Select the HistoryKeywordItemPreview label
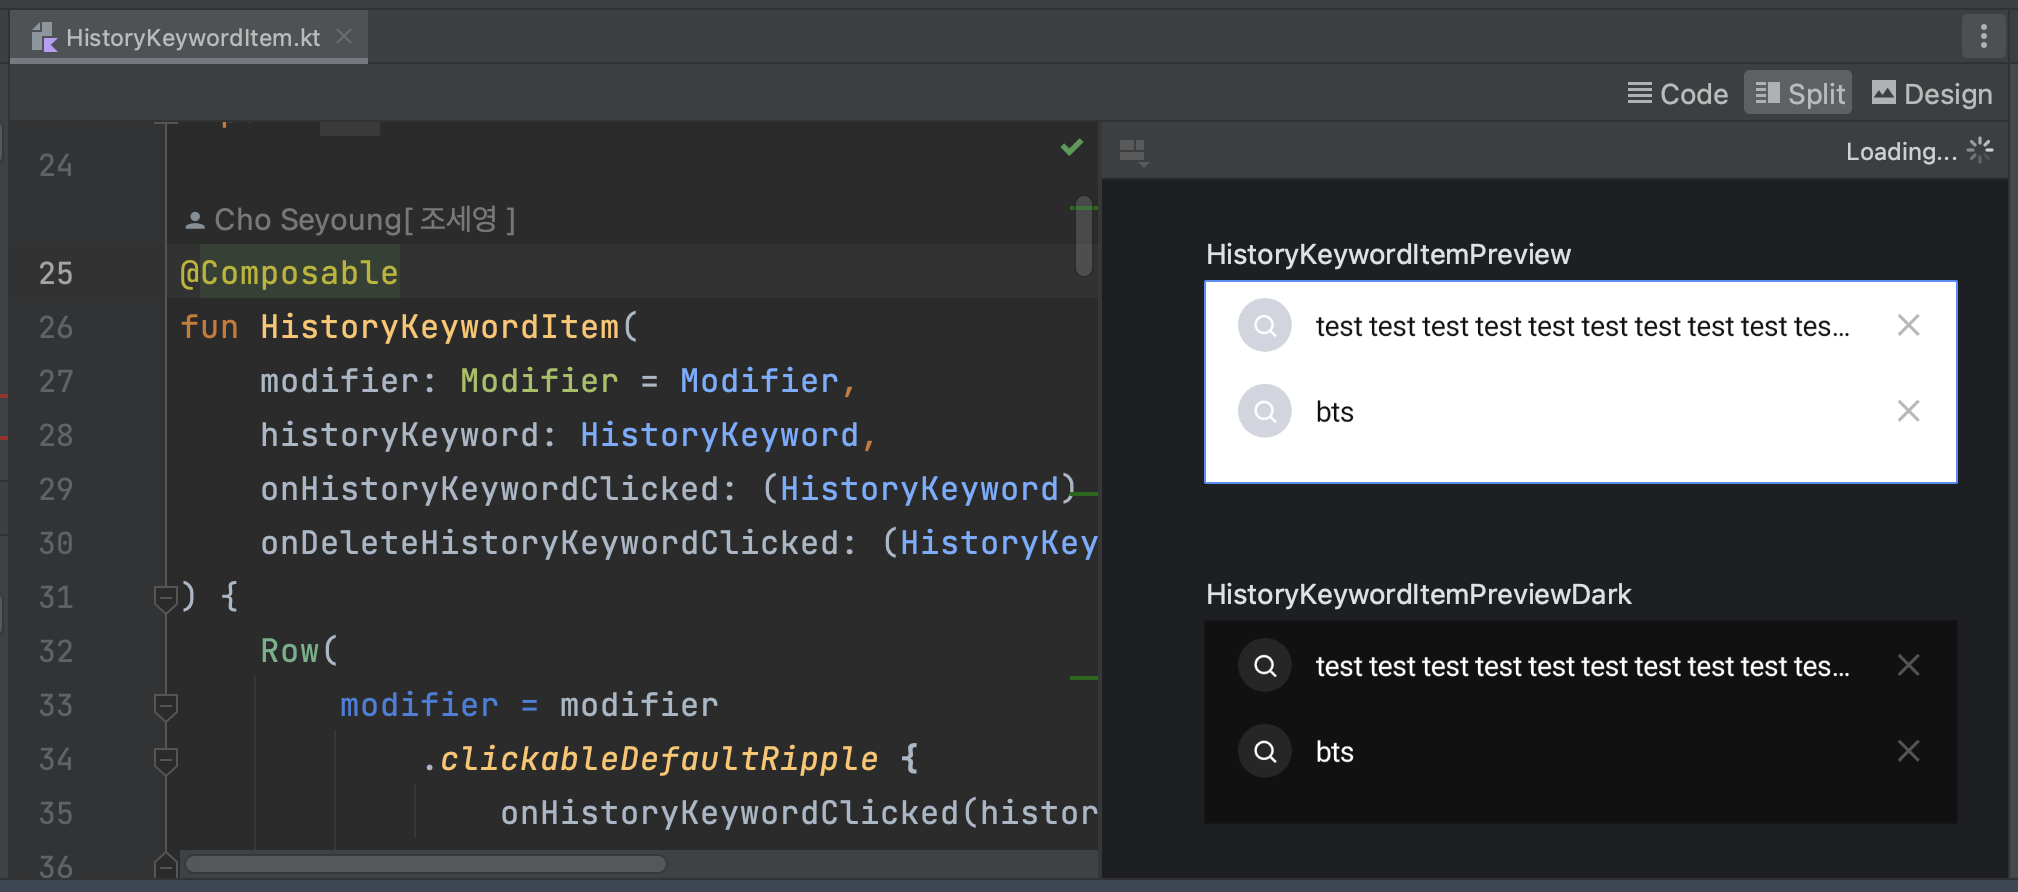 (x=1388, y=254)
